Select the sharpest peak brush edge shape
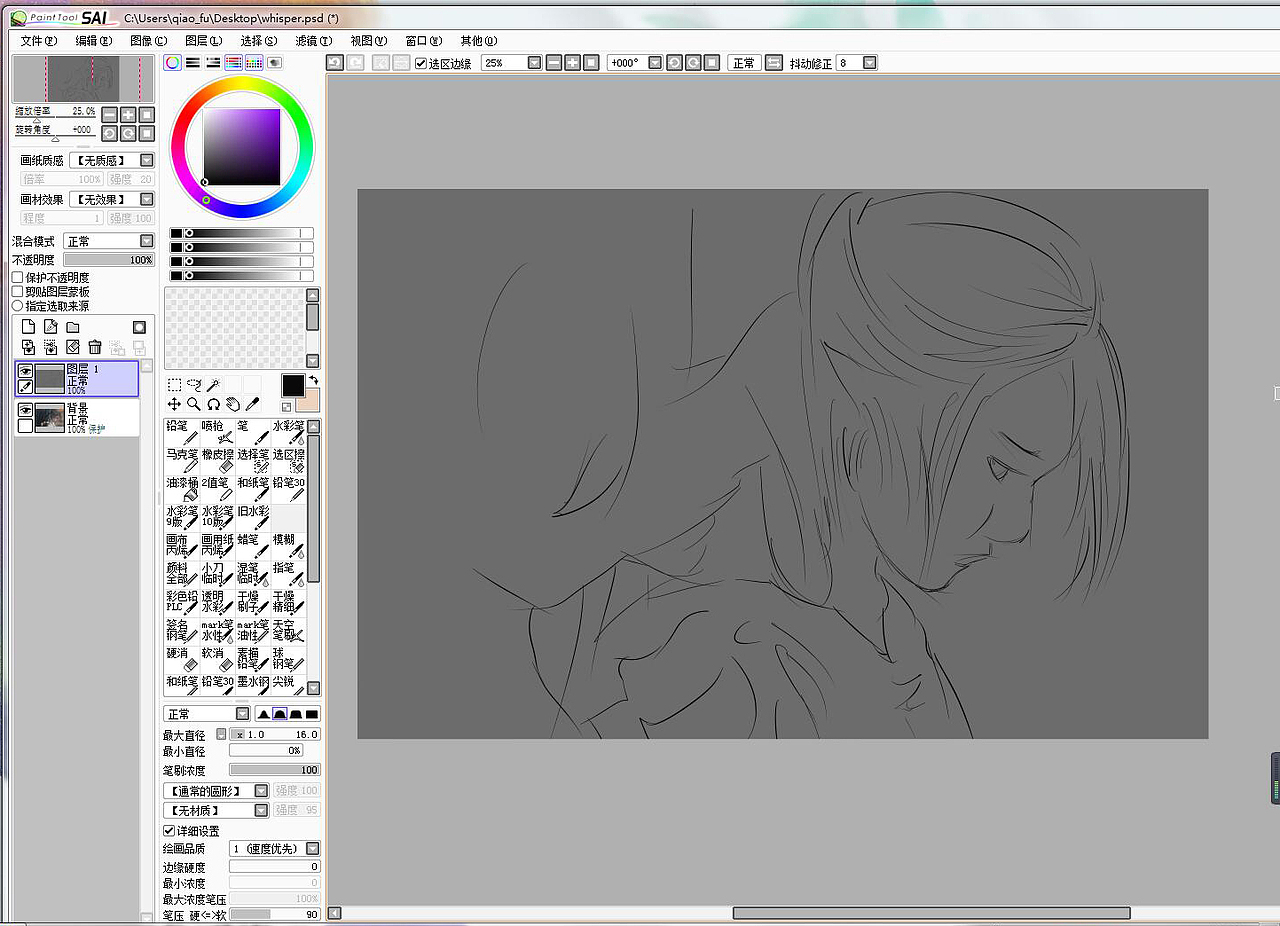The height and width of the screenshot is (926, 1280). 264,714
